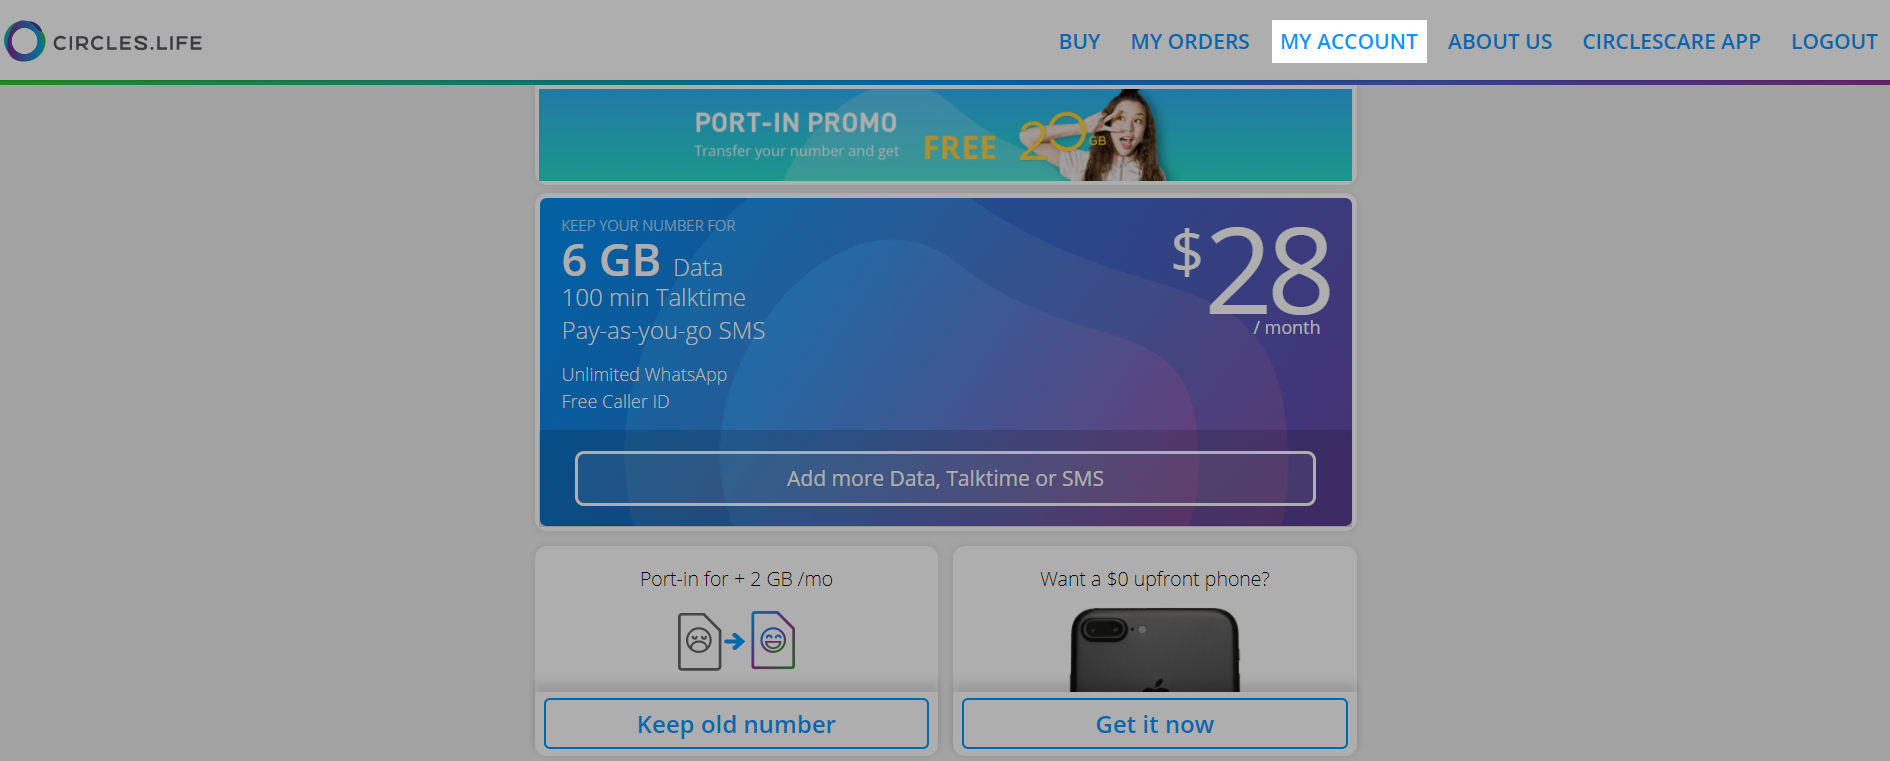Click Add more Data, Talktime or SMS

pos(945,479)
